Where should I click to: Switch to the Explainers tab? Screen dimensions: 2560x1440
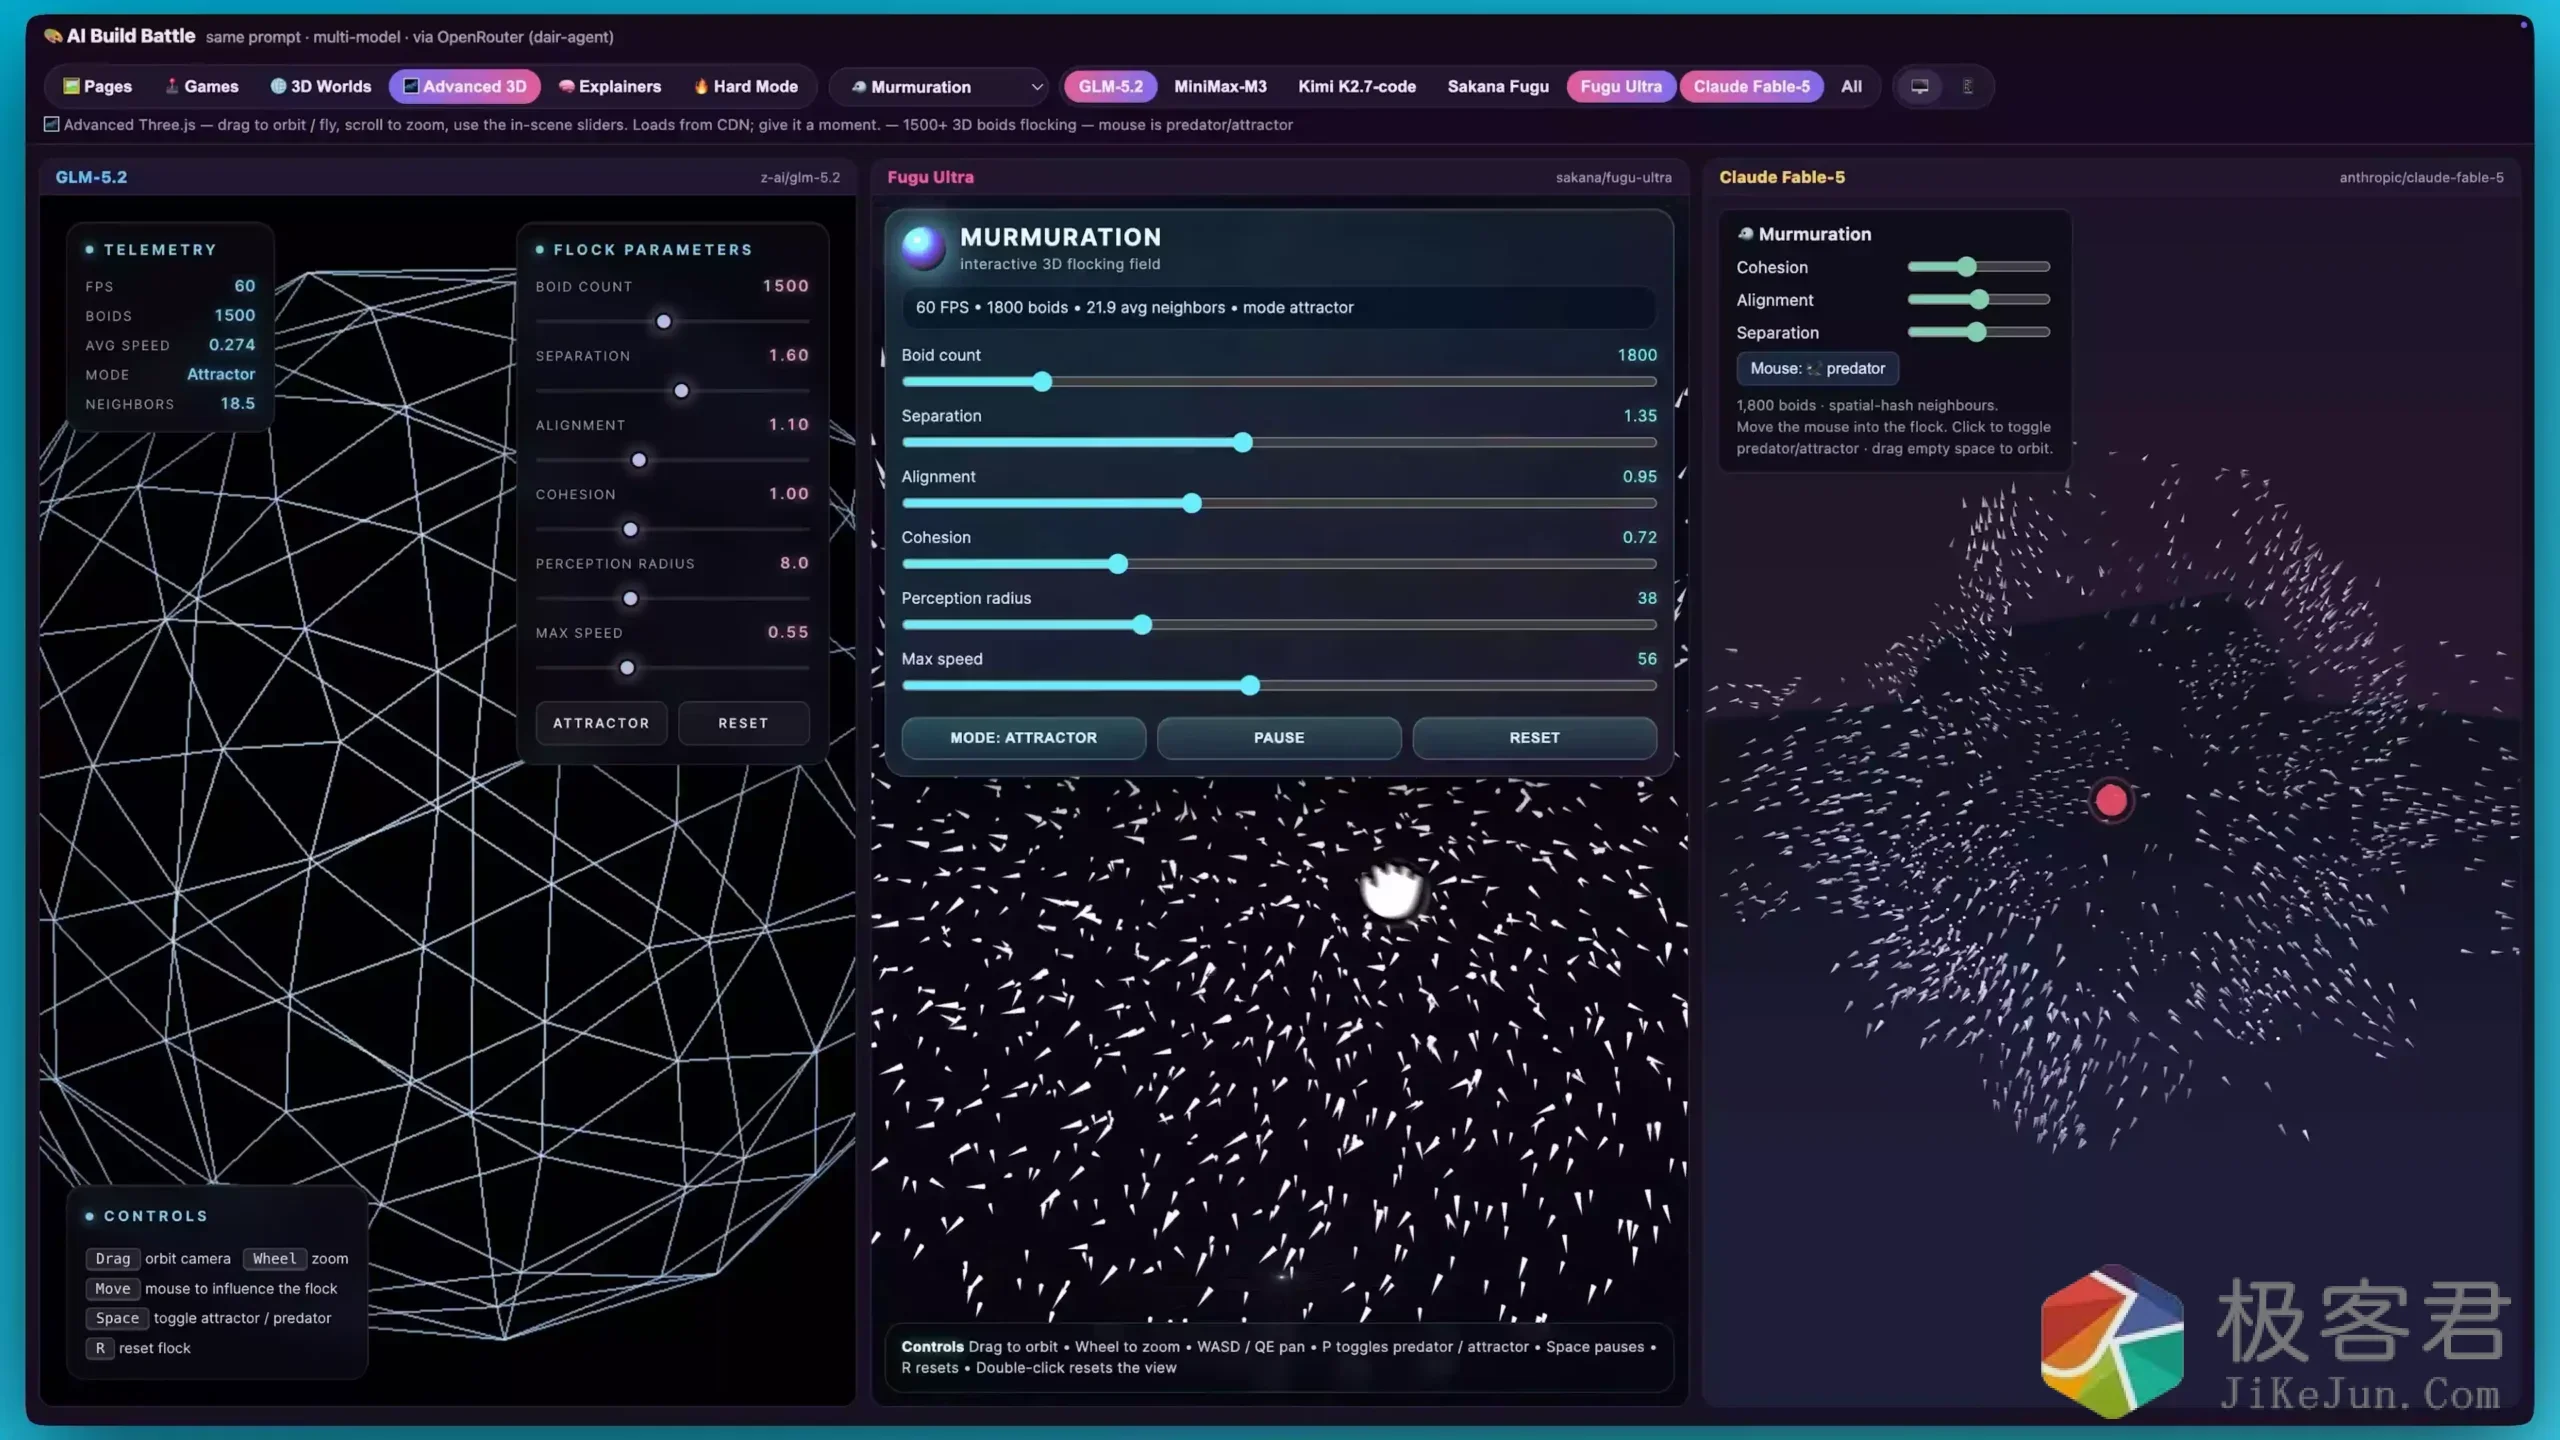[x=609, y=86]
